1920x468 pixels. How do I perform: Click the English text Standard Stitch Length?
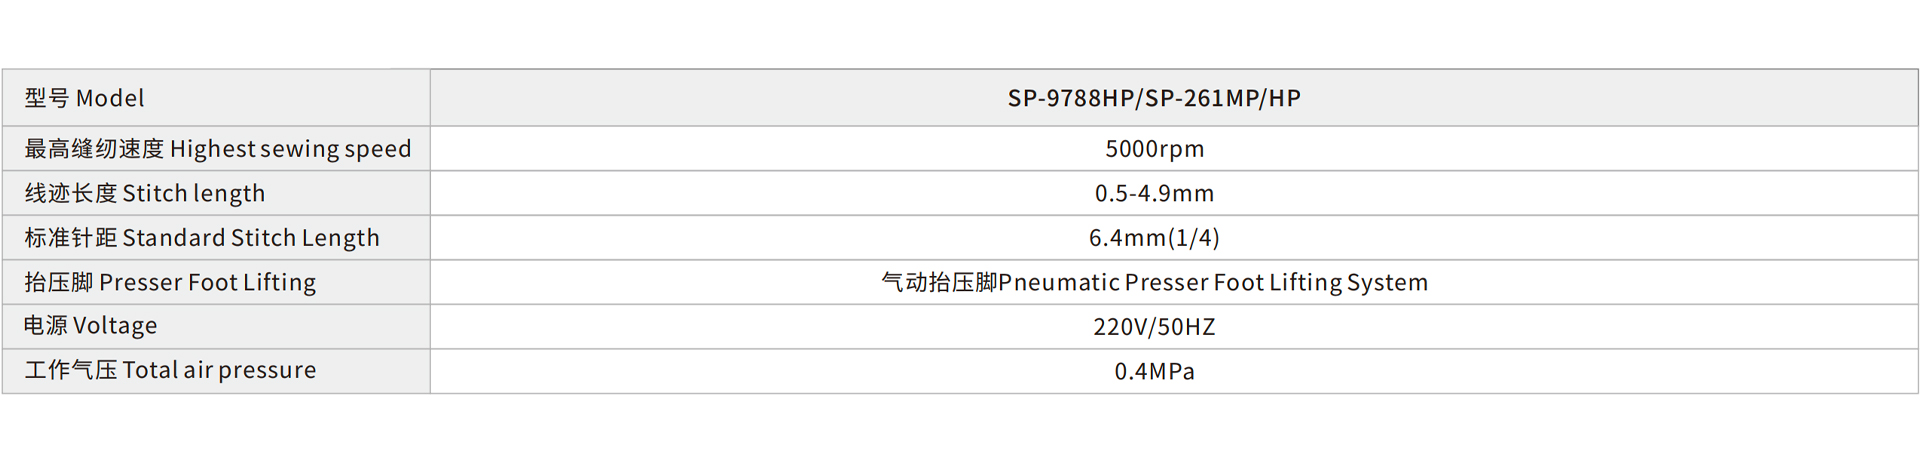[250, 238]
